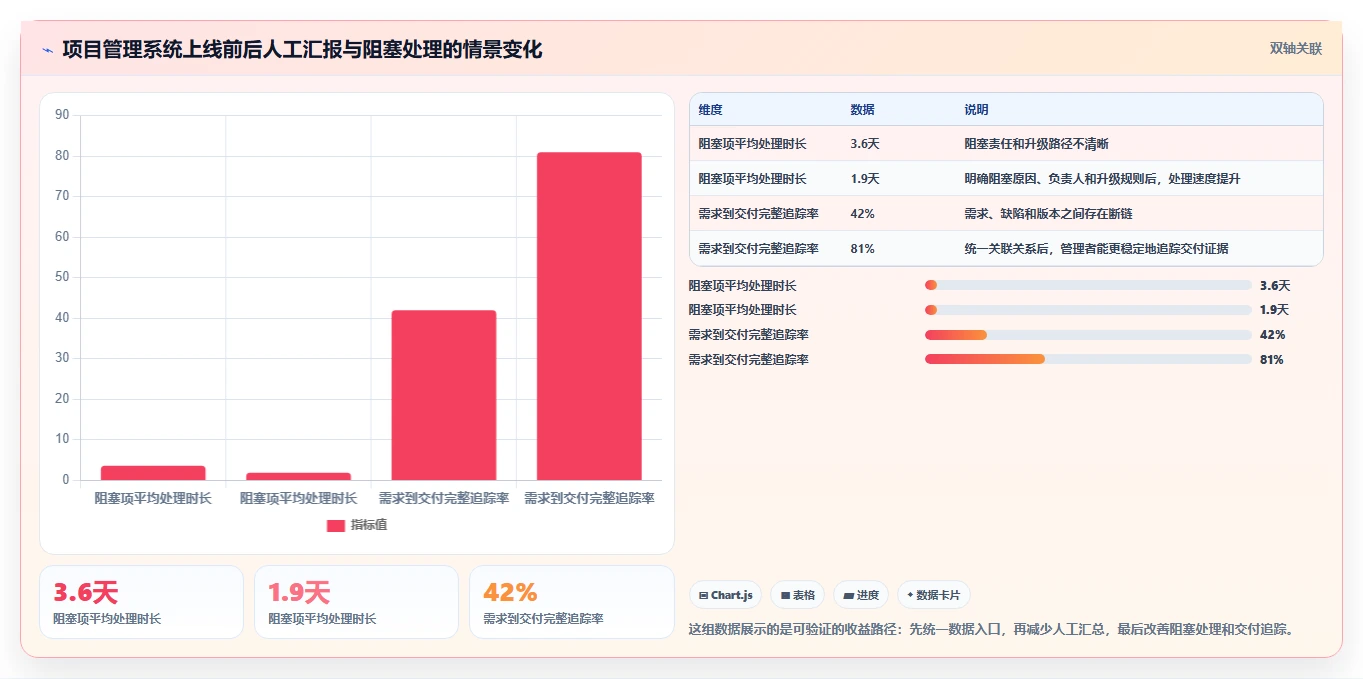Click the row label left of the 81% progress bar
Screen dimensions: 1363x679
click(x=749, y=359)
